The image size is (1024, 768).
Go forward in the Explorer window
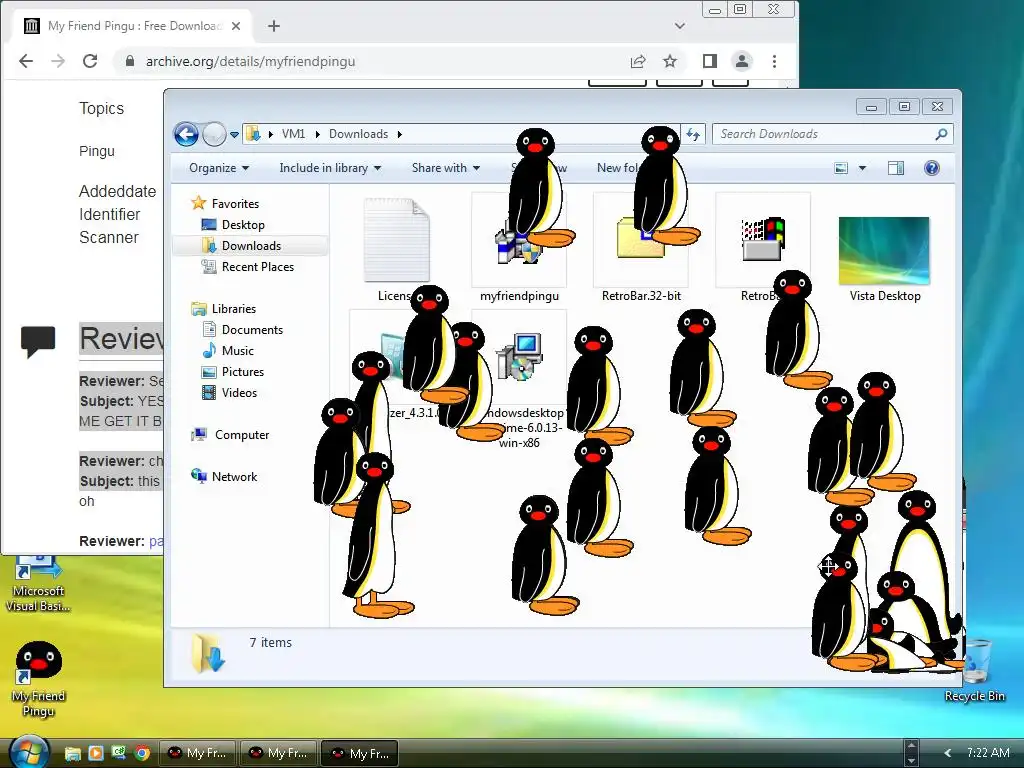(x=214, y=135)
